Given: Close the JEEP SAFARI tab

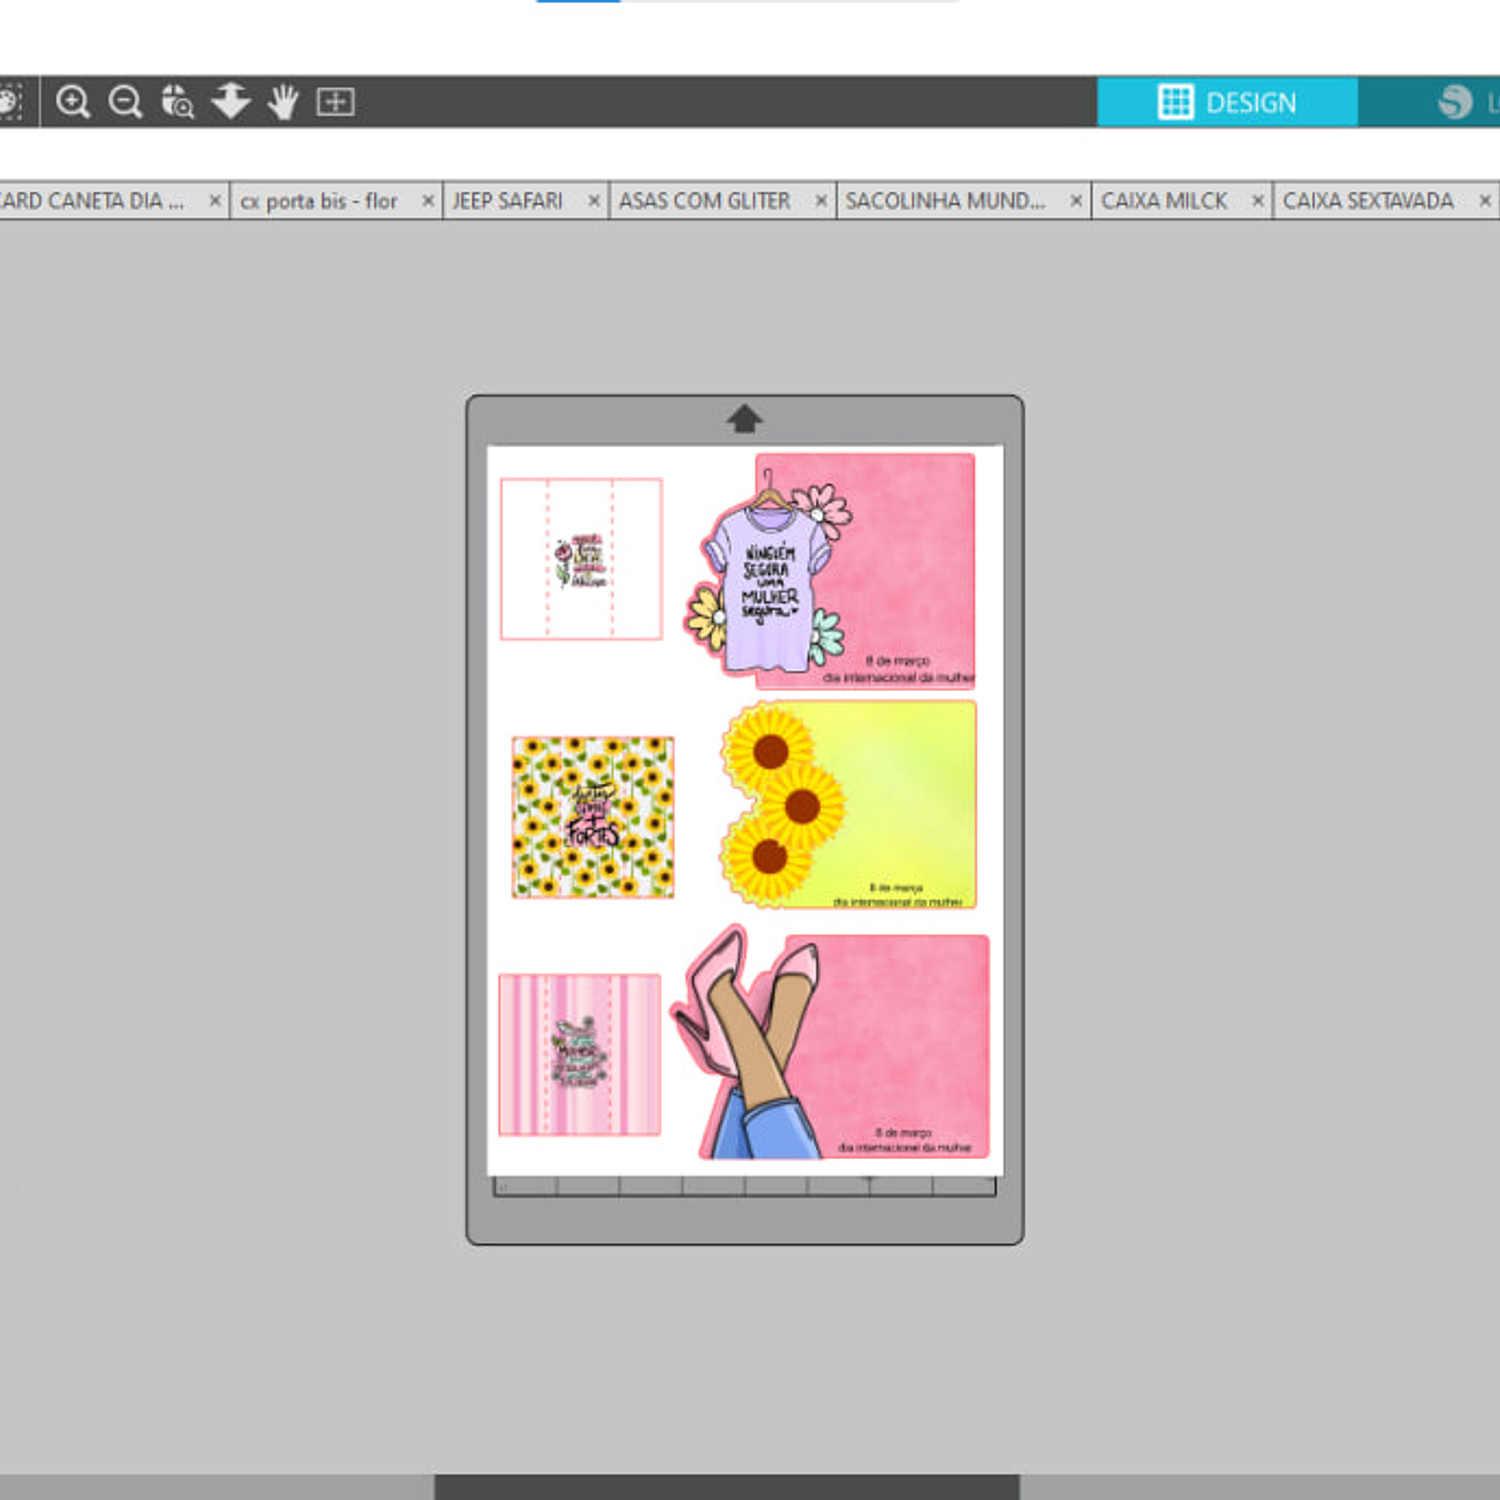Looking at the screenshot, I should click(x=594, y=201).
